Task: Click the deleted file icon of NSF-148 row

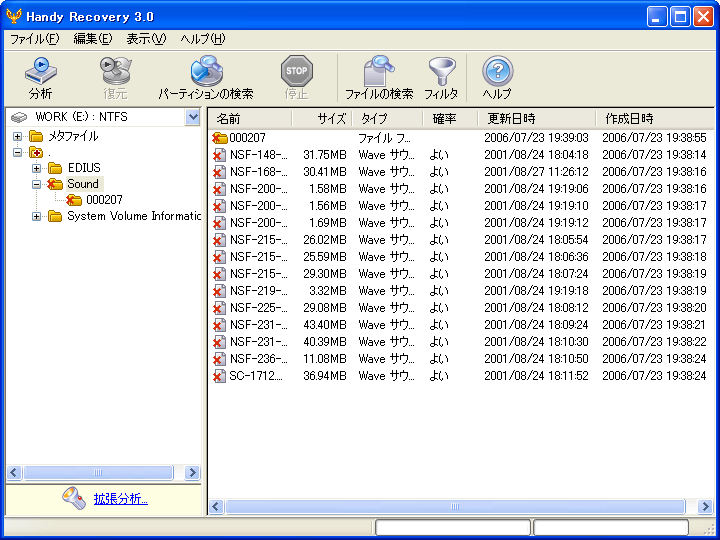Action: [x=219, y=155]
